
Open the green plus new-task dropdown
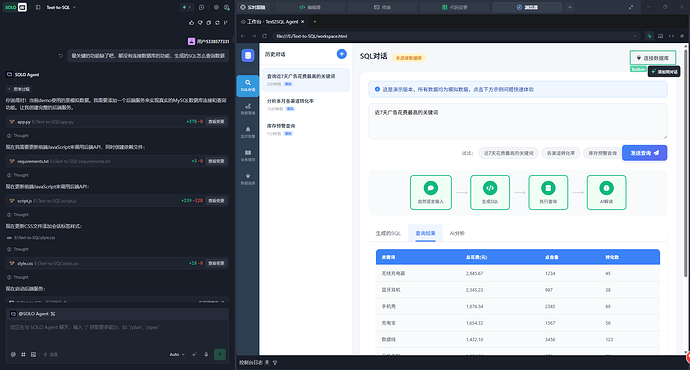[186, 7]
